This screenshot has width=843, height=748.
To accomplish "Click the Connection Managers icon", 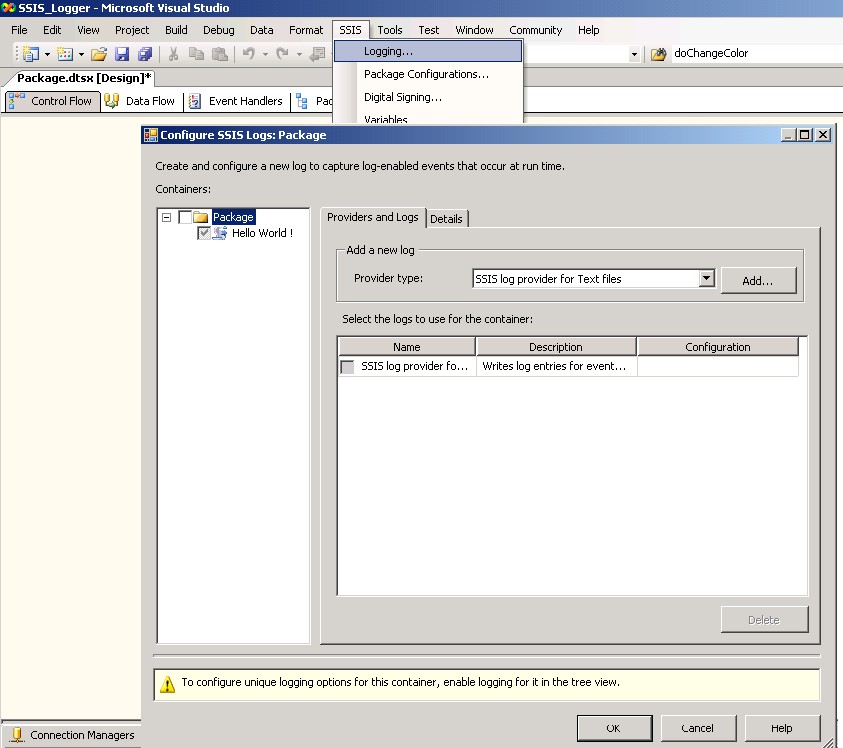I will 17,735.
